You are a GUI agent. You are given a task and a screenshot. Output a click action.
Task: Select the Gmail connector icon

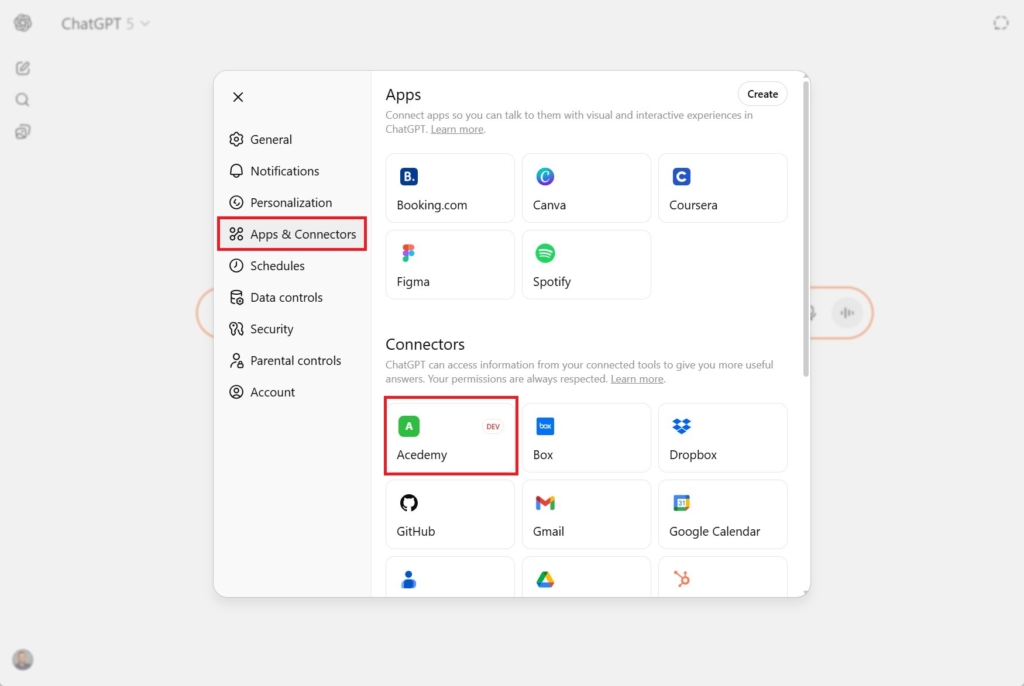[545, 503]
